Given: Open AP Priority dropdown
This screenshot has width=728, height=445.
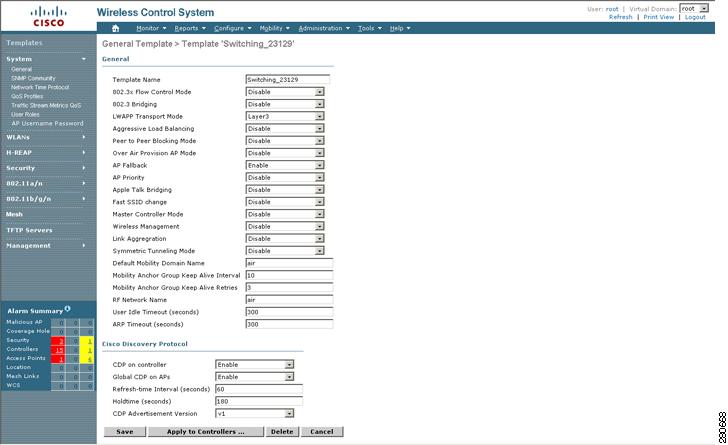Looking at the screenshot, I should click(x=285, y=177).
